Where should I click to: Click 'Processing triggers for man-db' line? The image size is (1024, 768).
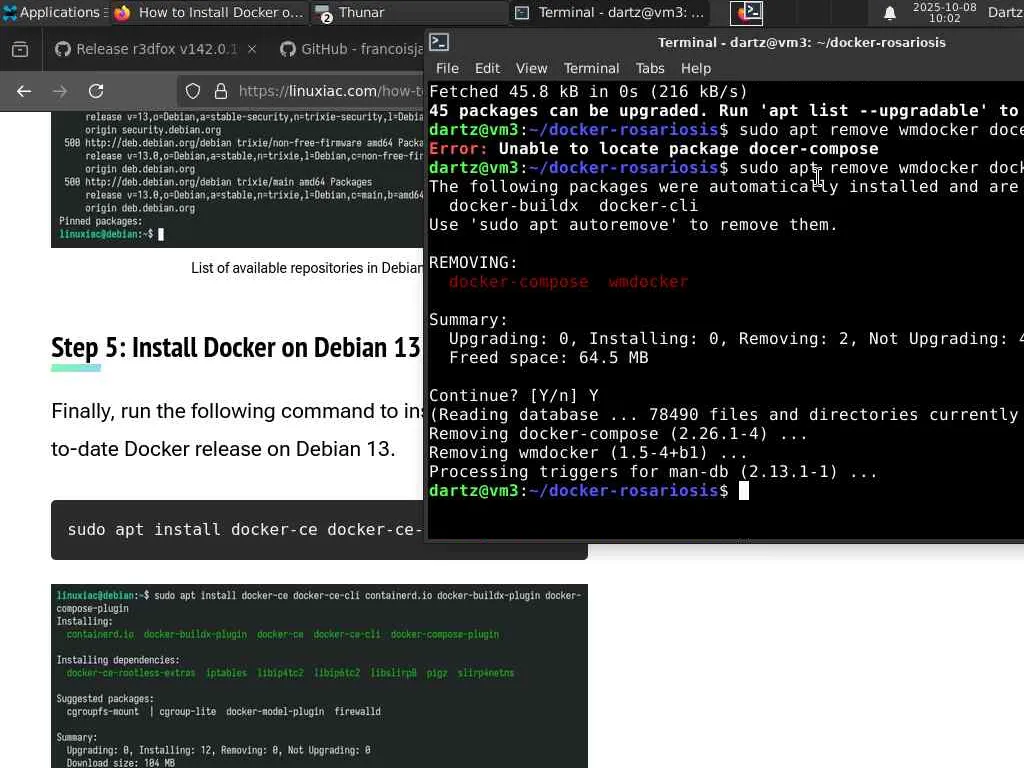653,472
